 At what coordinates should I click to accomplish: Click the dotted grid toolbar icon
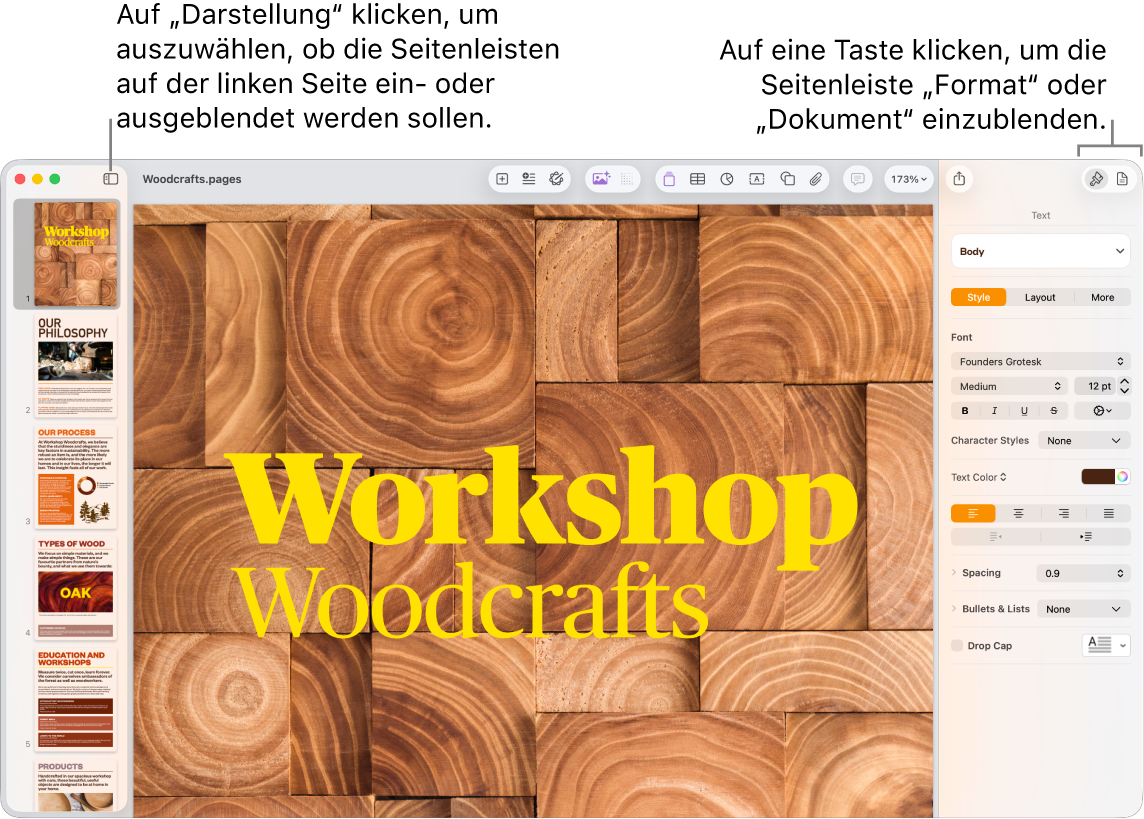pyautogui.click(x=627, y=179)
